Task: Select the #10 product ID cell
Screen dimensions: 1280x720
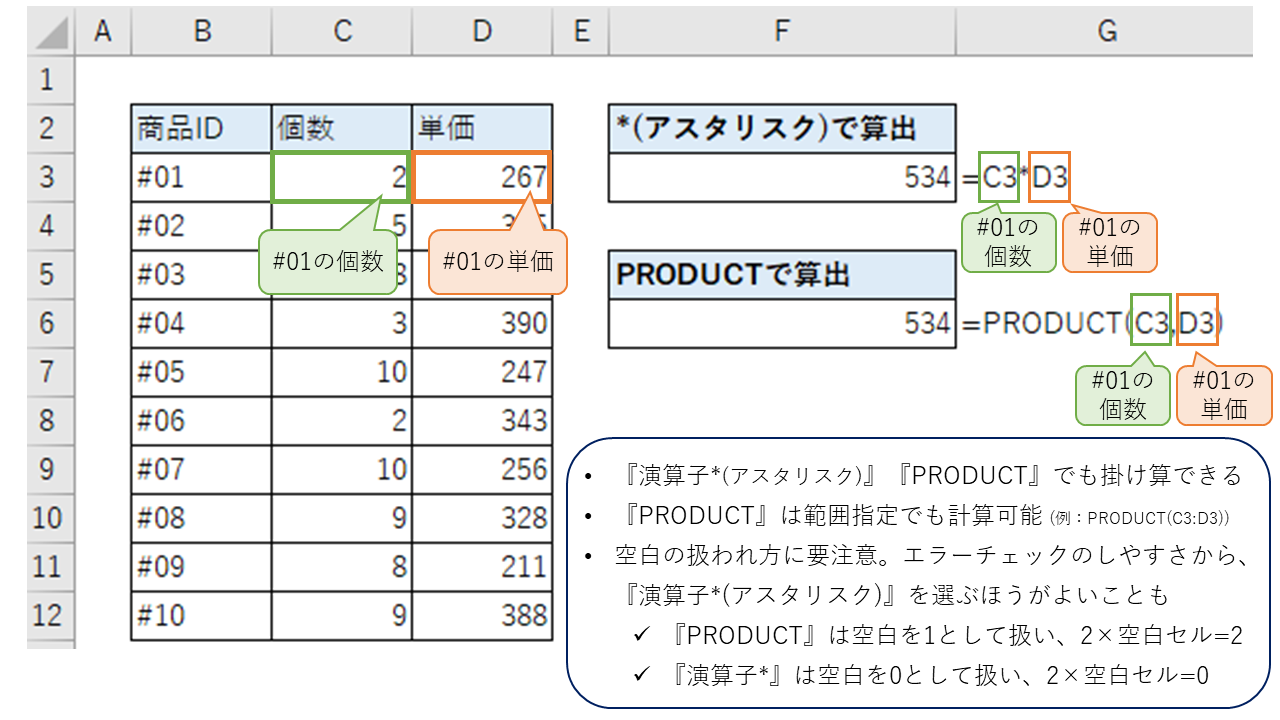Action: tap(202, 616)
